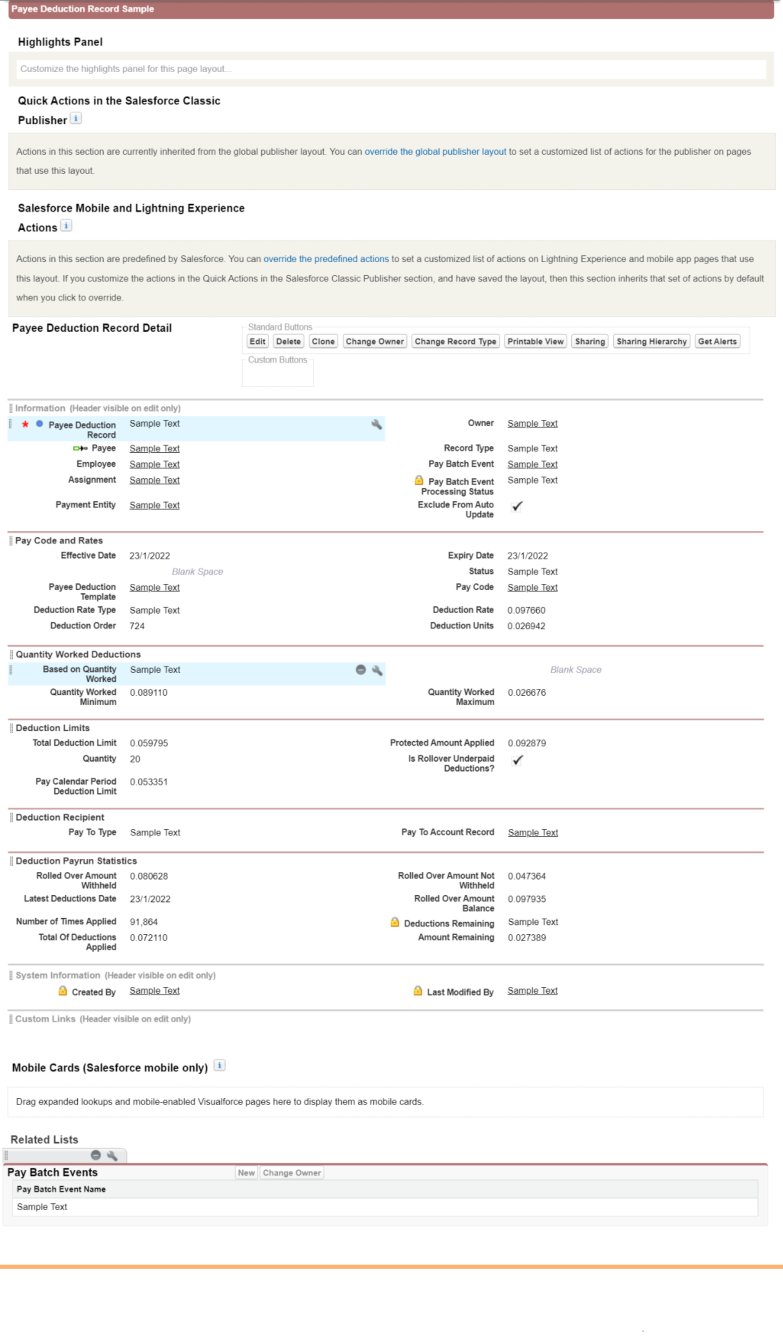
Task: Click info icon beside Salesforce Classic Publisher
Action: point(77,118)
